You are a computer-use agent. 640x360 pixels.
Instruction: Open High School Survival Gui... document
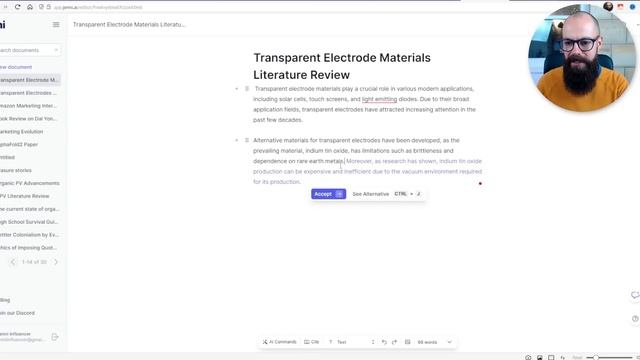[x=29, y=222]
